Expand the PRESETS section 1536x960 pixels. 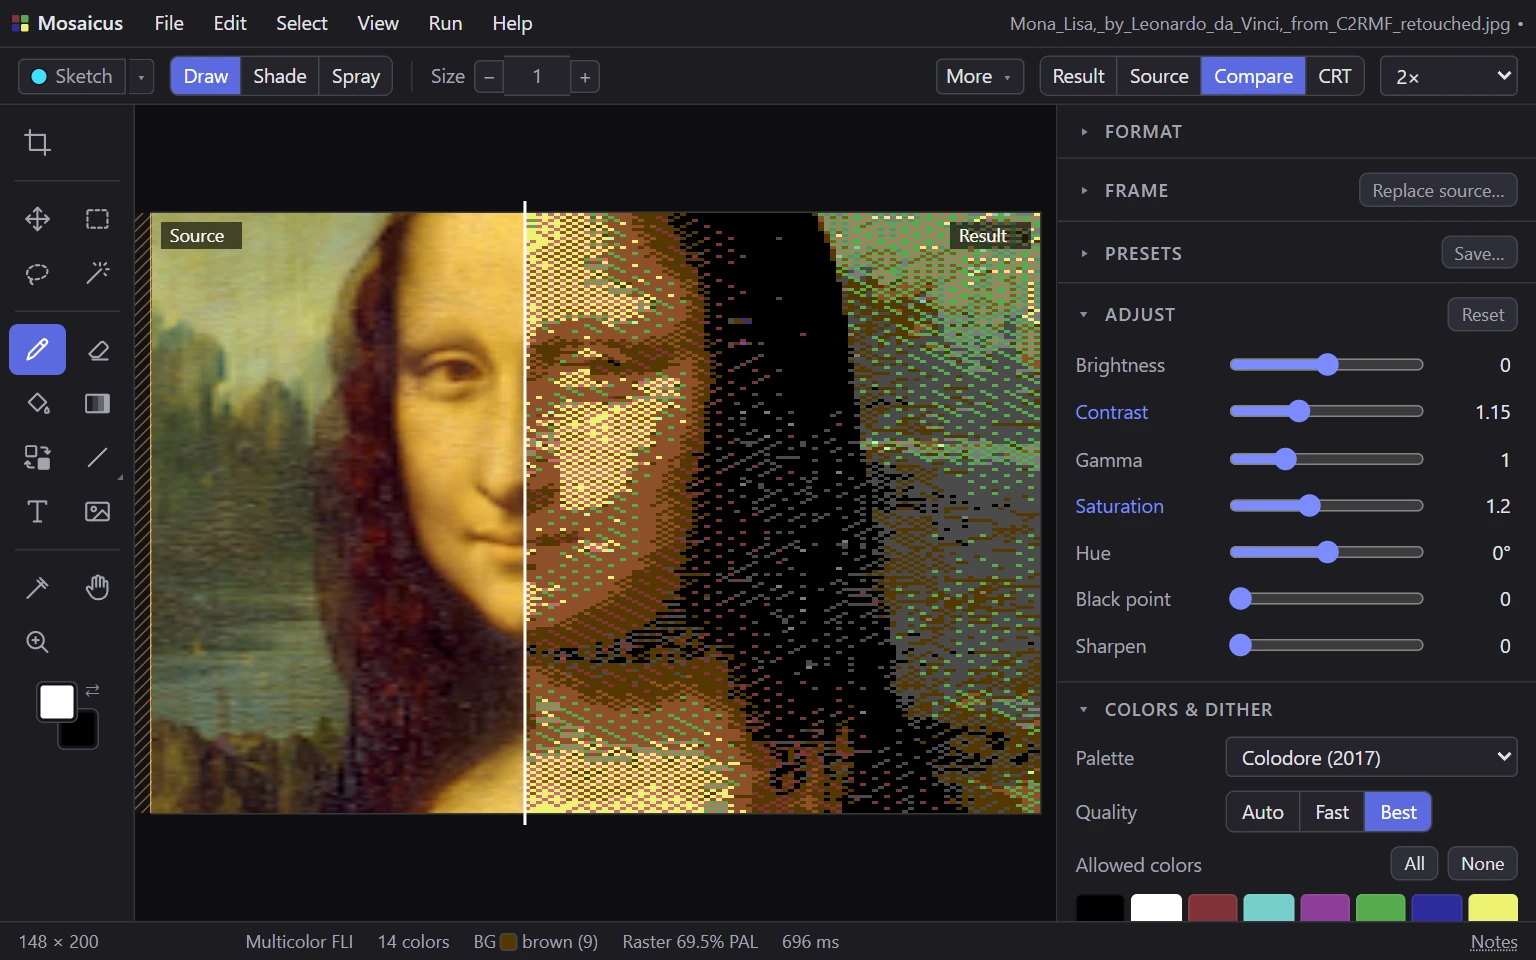click(1143, 253)
